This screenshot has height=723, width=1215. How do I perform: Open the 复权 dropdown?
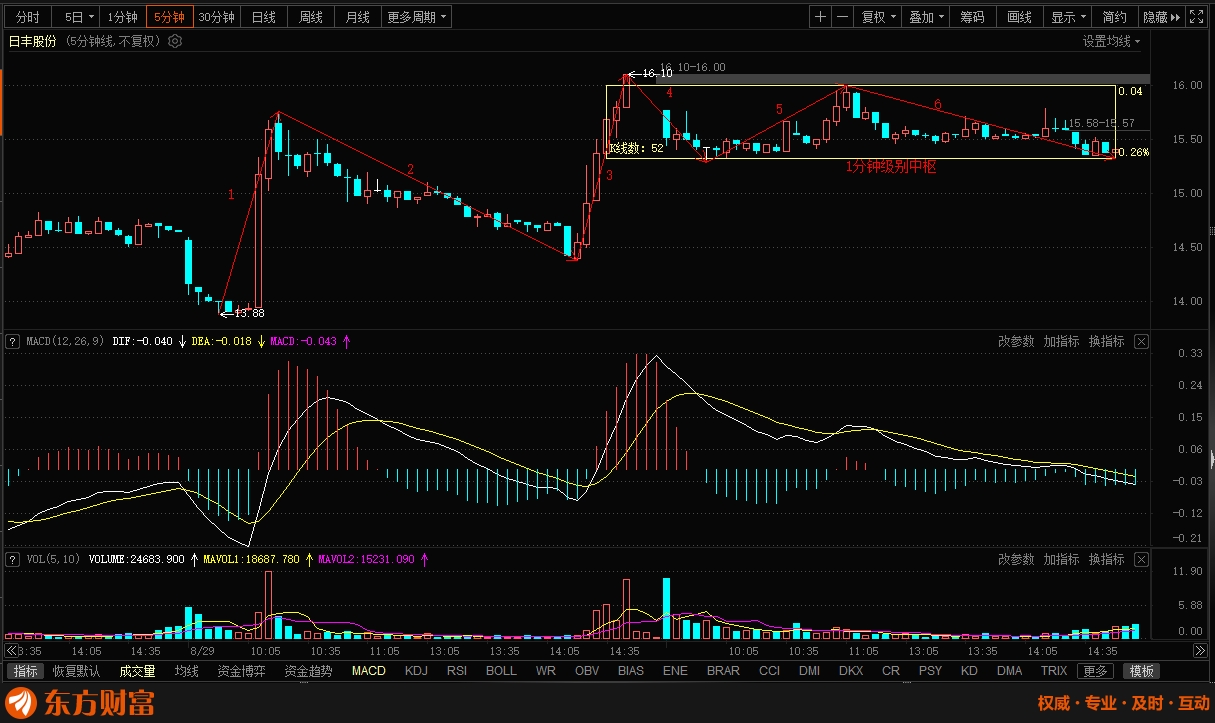[x=880, y=17]
